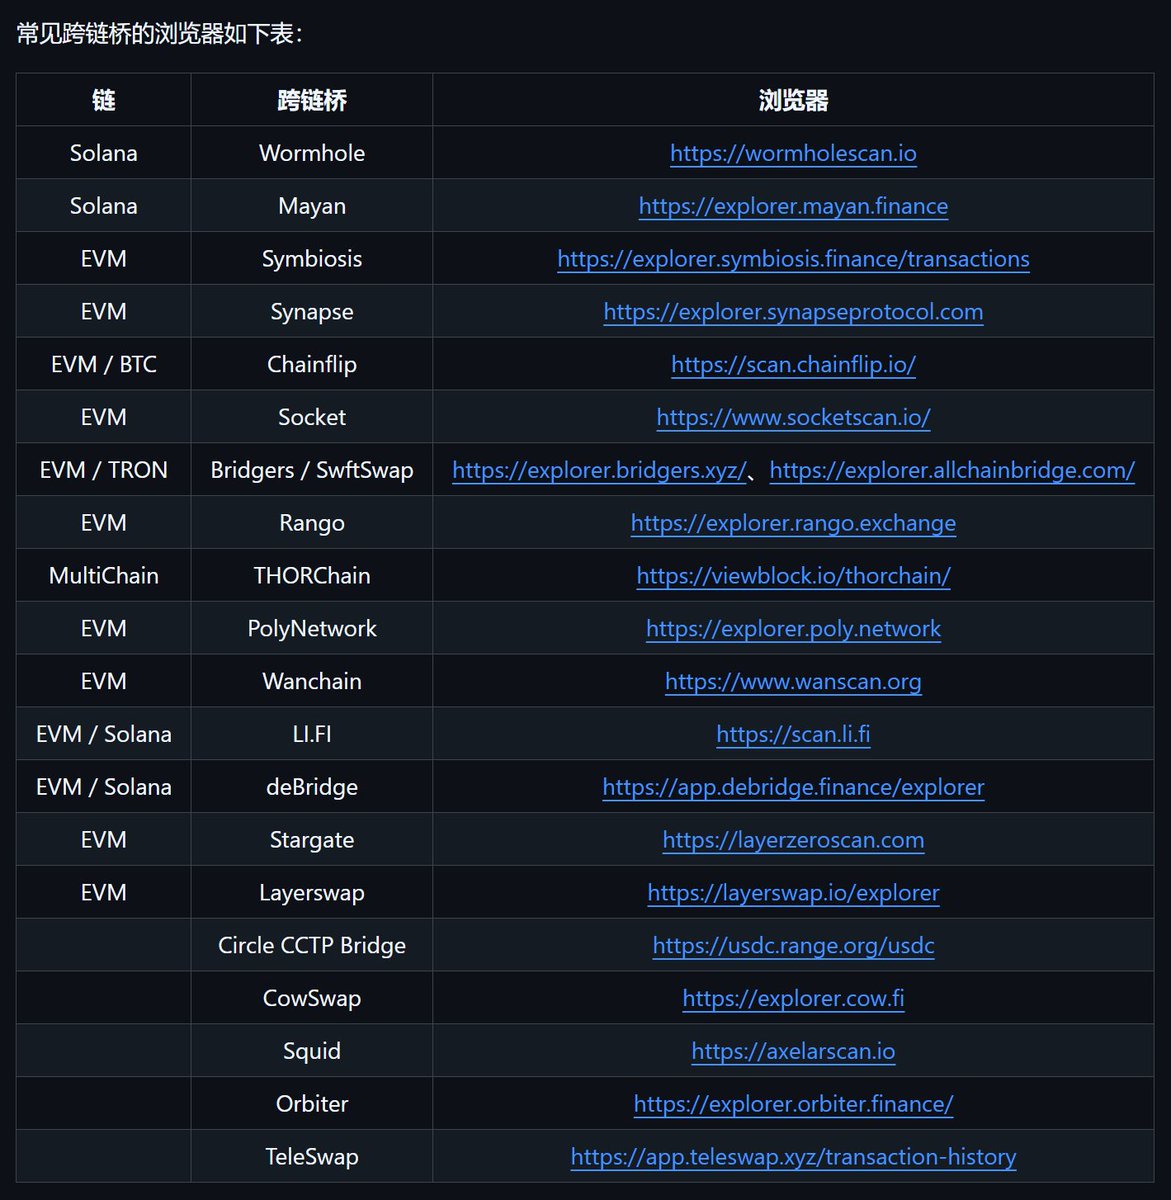1171x1200 pixels.
Task: Open the explorer.allchainbridge.com link
Action: point(952,470)
